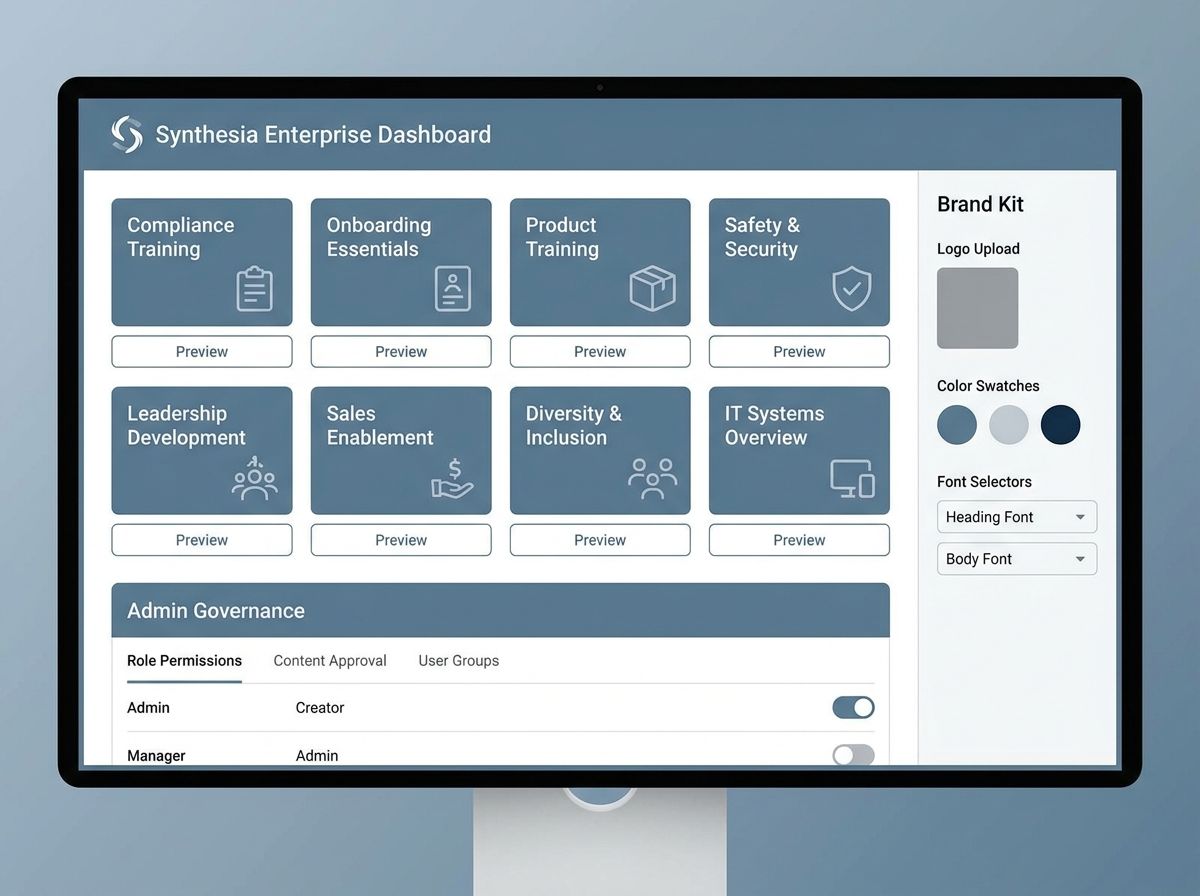Click the Creator label in Admin row

click(x=320, y=707)
